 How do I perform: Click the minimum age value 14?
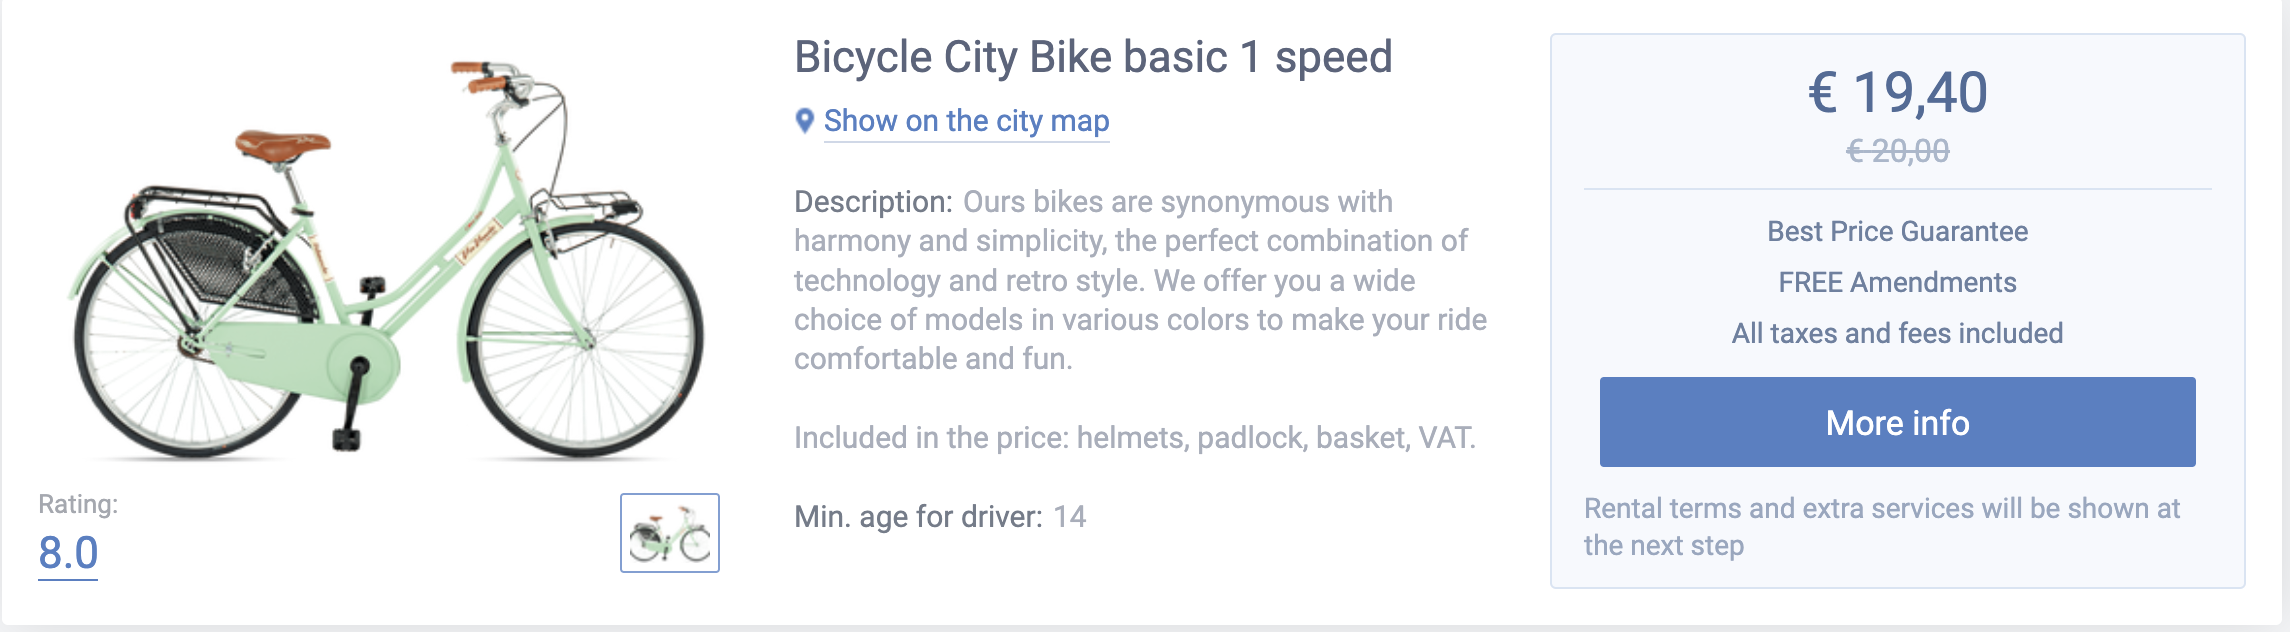[x=1069, y=516]
